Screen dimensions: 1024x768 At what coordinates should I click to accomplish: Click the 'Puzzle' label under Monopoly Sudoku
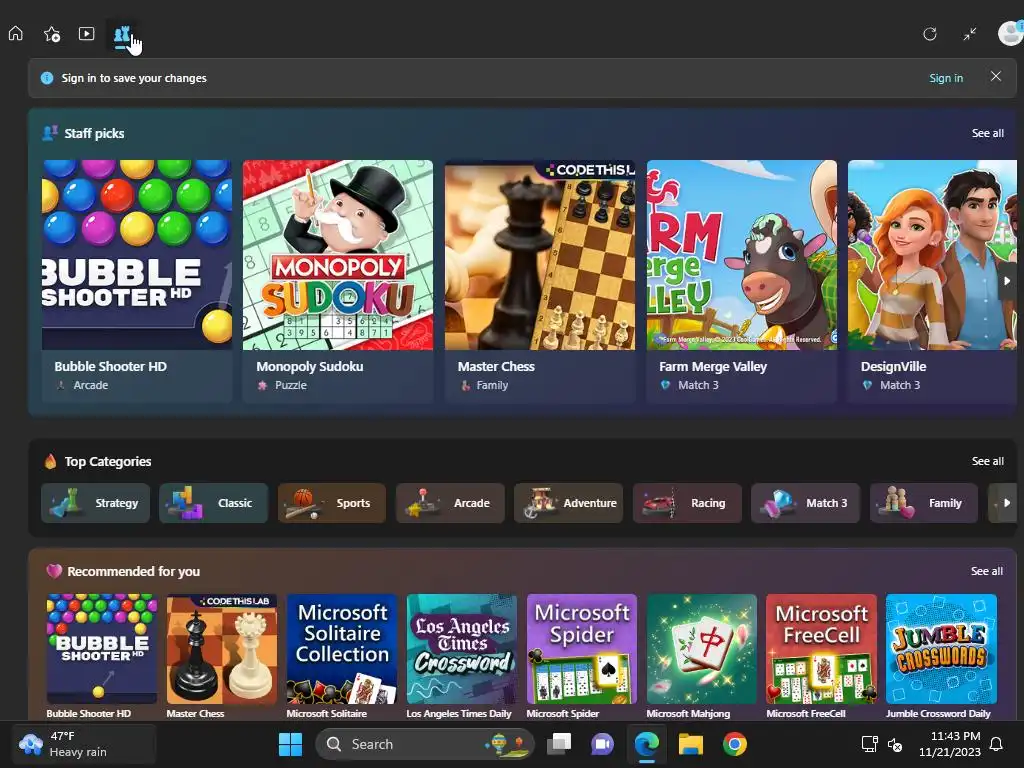tap(291, 385)
